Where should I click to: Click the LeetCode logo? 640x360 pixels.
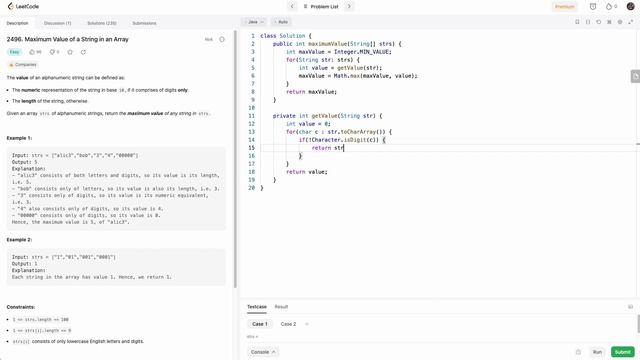(23, 7)
